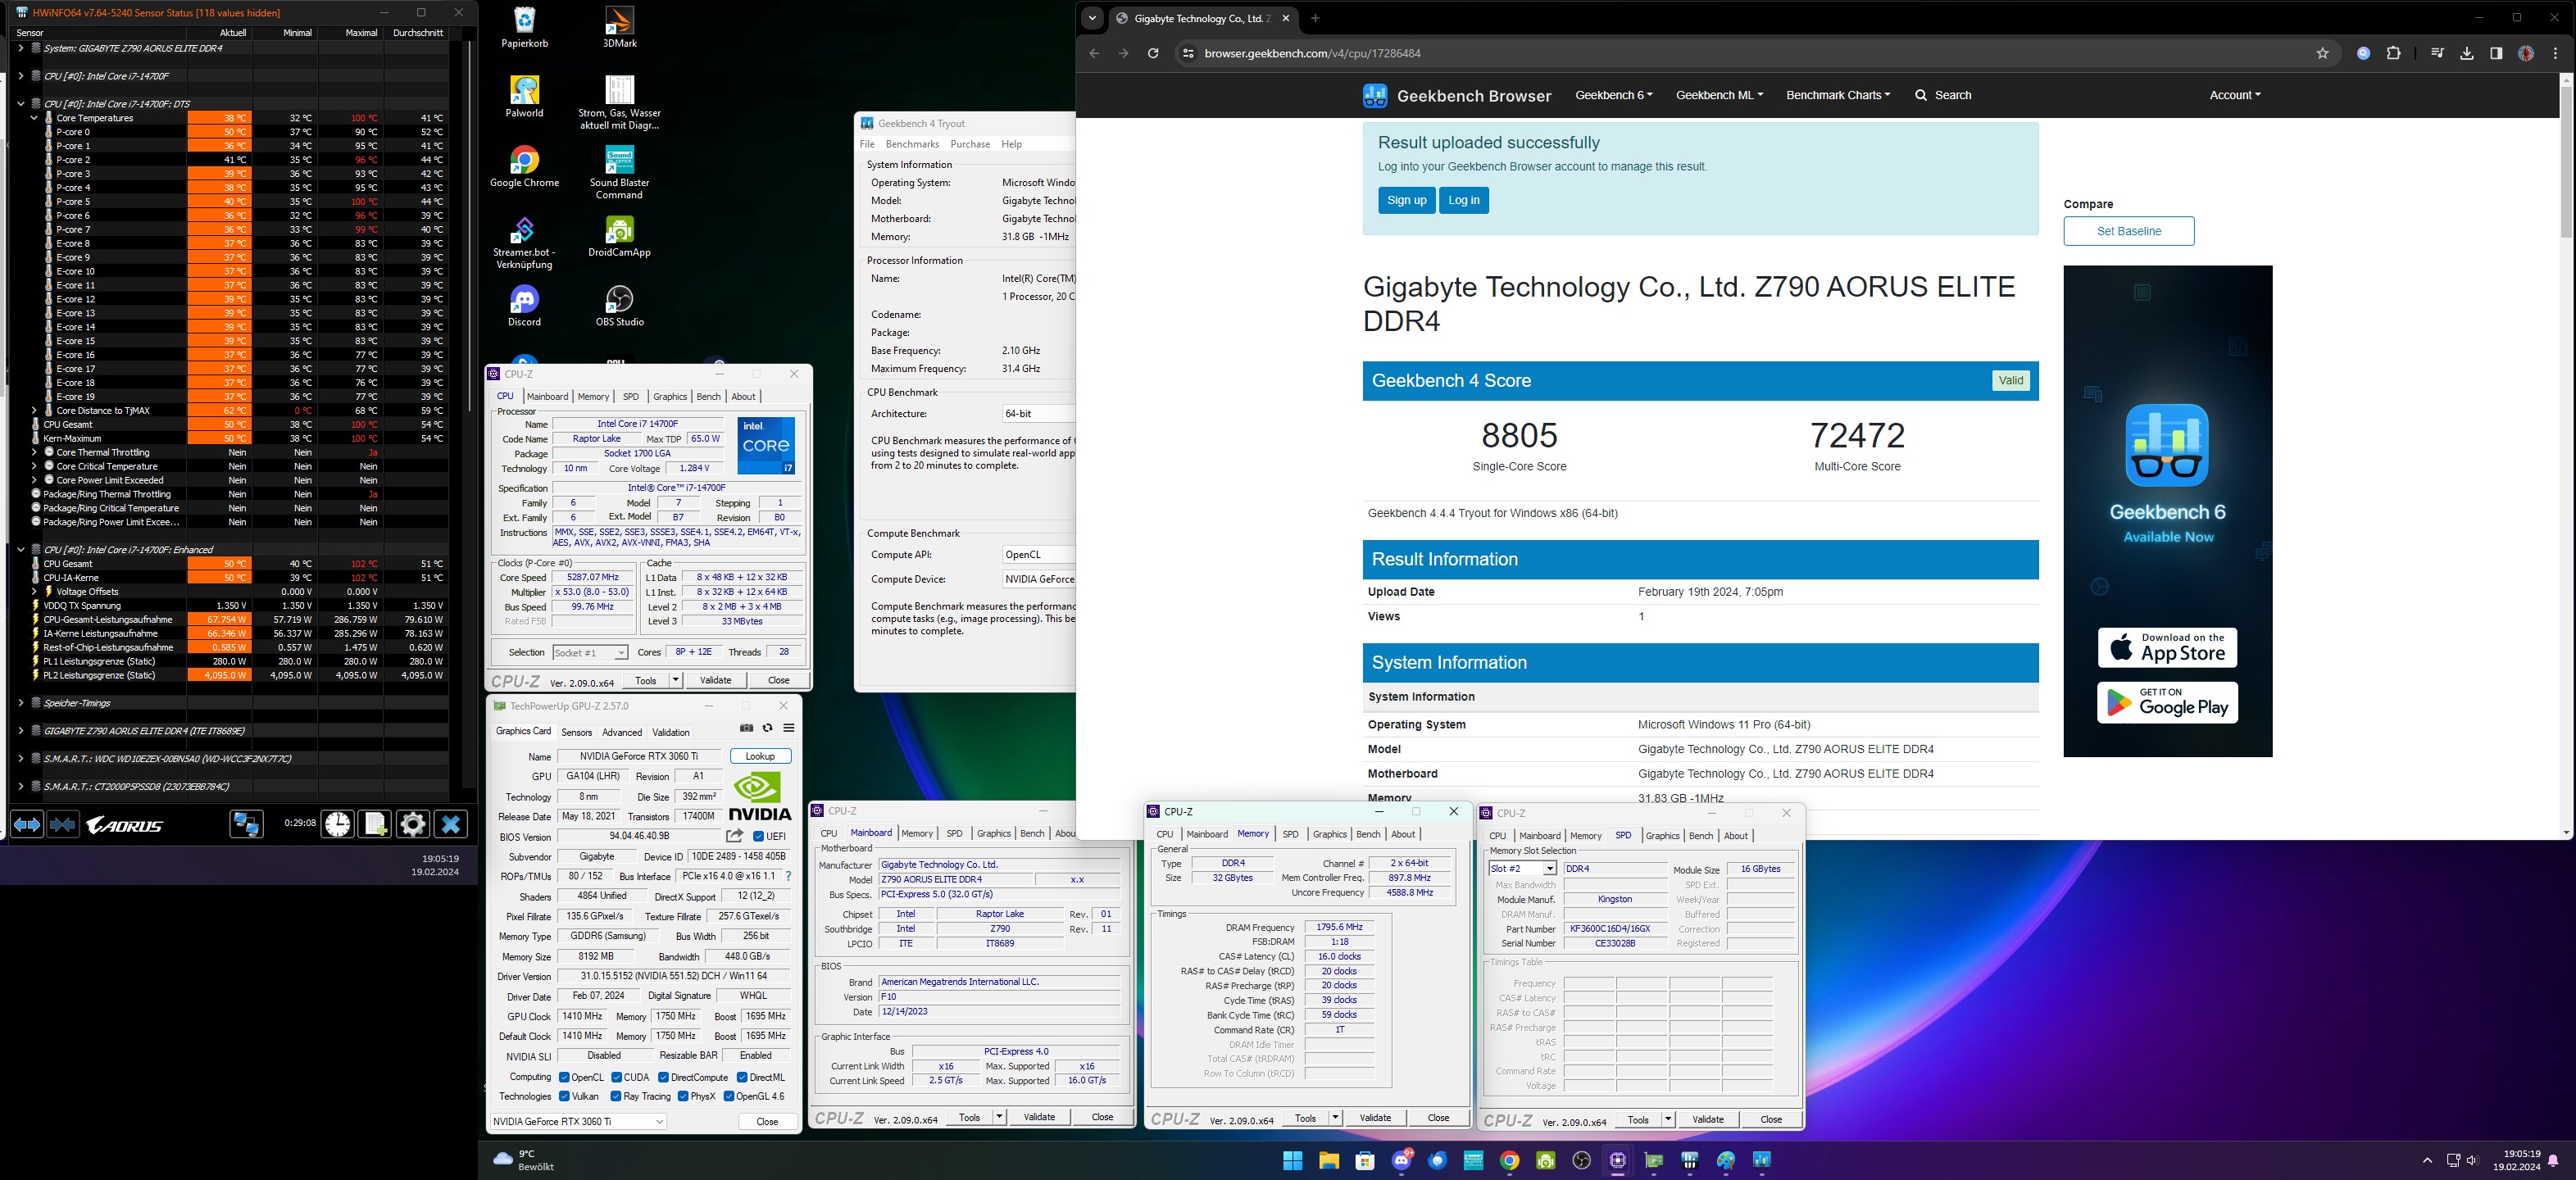Open Geekbench 6 navigation dropdown
Screen dimensions: 2576x1180
pos(1613,95)
